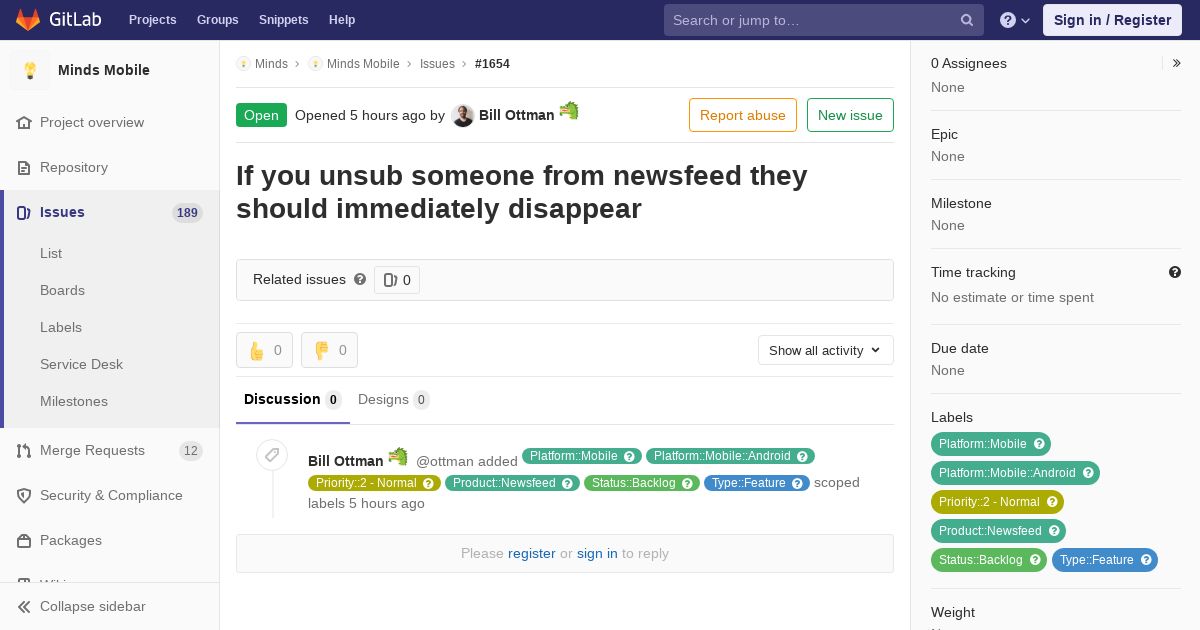Open the issues List sub-item

coord(51,253)
